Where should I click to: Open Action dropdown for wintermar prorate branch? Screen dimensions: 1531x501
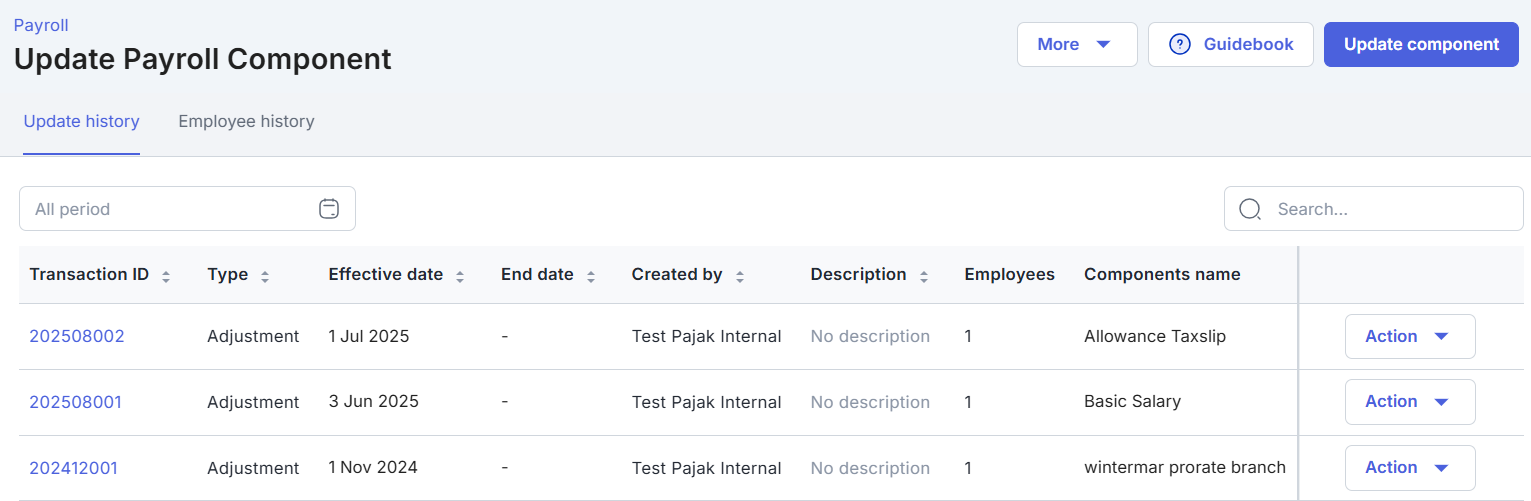coord(1409,468)
